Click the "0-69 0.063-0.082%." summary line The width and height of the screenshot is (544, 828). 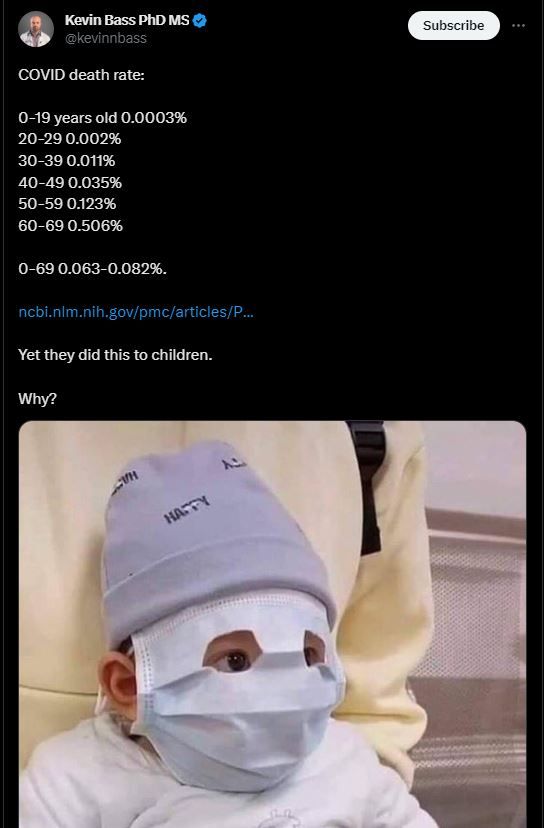pos(92,269)
